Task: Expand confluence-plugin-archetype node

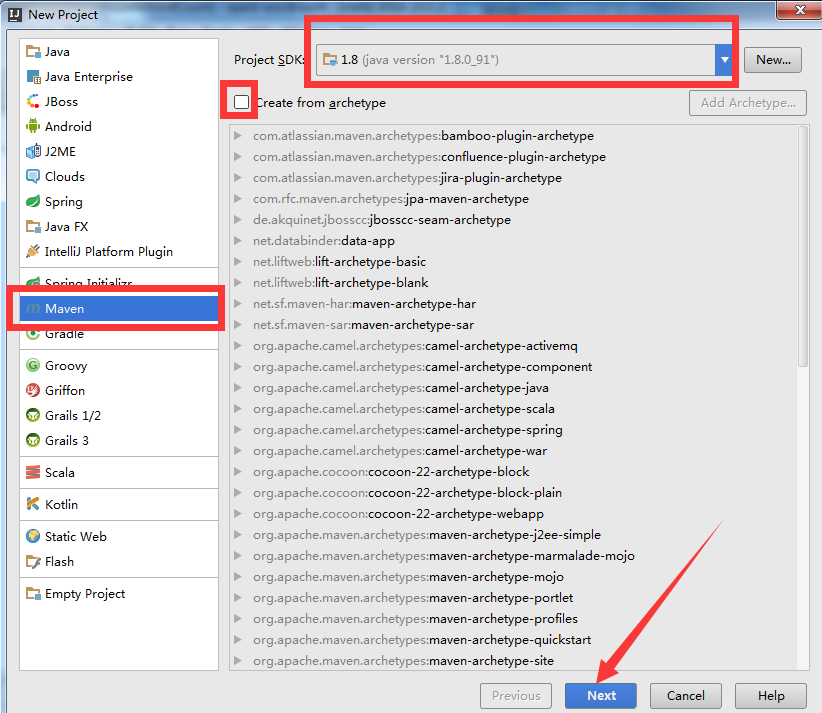Action: coord(238,157)
